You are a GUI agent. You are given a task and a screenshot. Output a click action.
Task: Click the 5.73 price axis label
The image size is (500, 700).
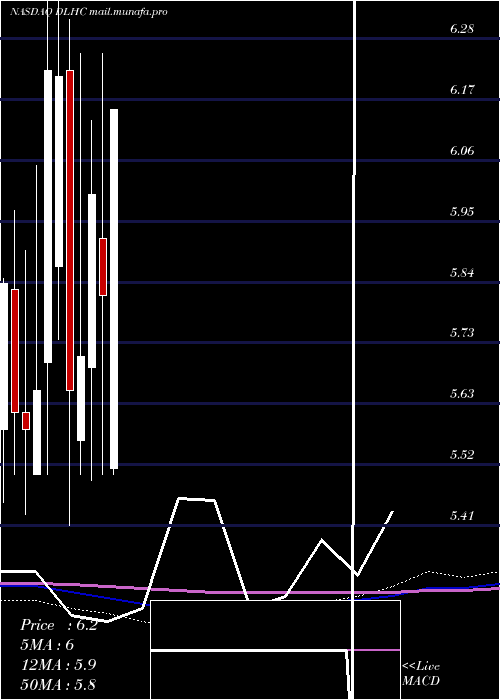tap(462, 333)
